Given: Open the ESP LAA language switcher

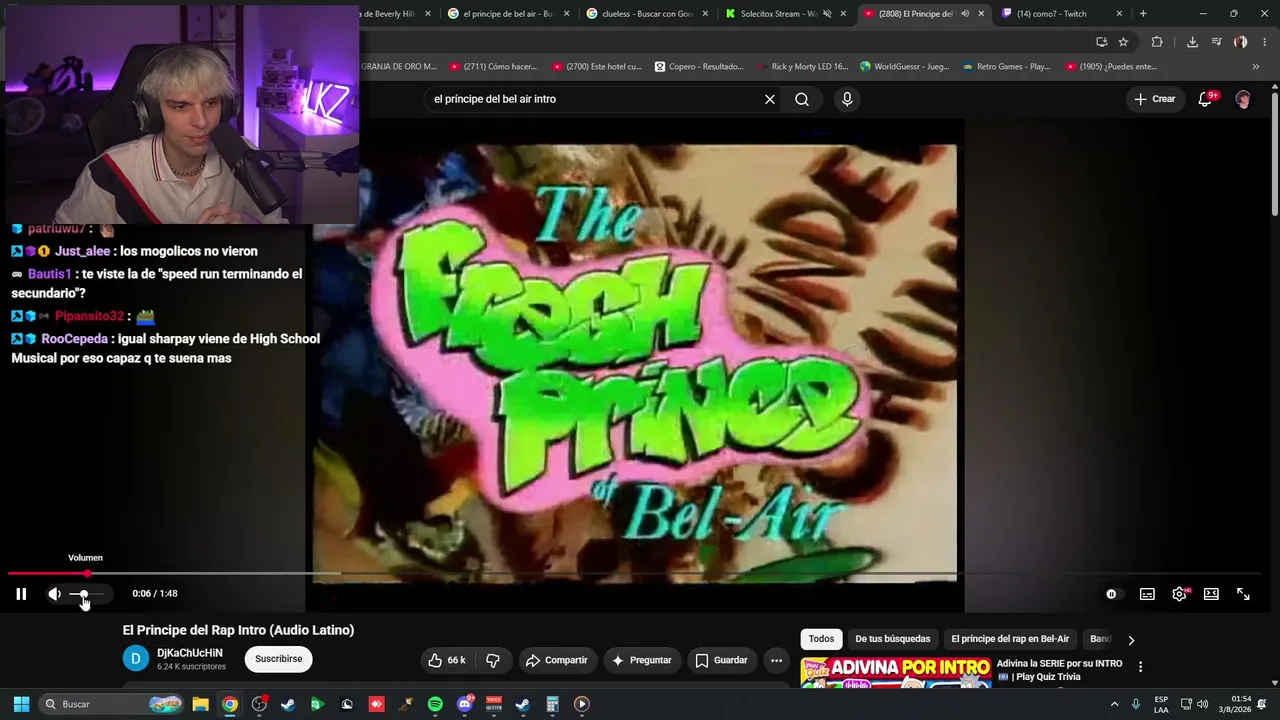Looking at the screenshot, I should (1161, 704).
